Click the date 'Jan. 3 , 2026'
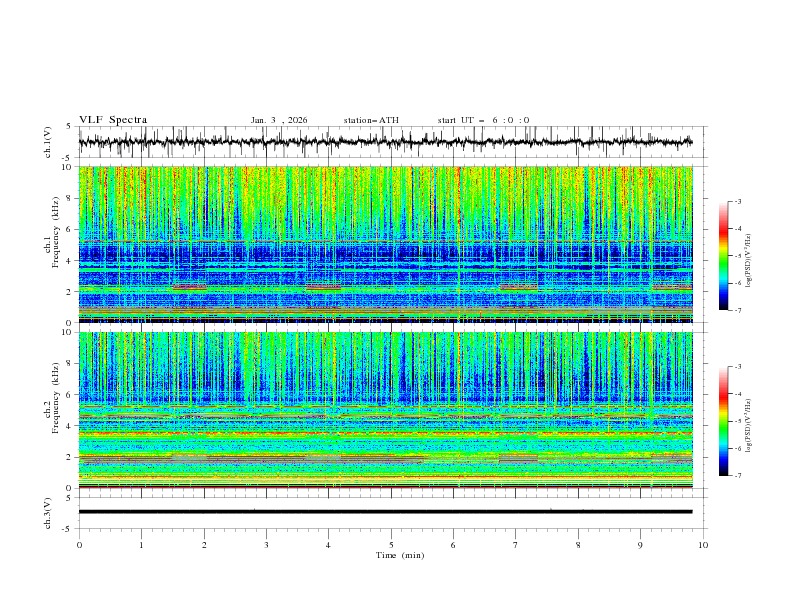This screenshot has width=792, height=612. point(279,120)
